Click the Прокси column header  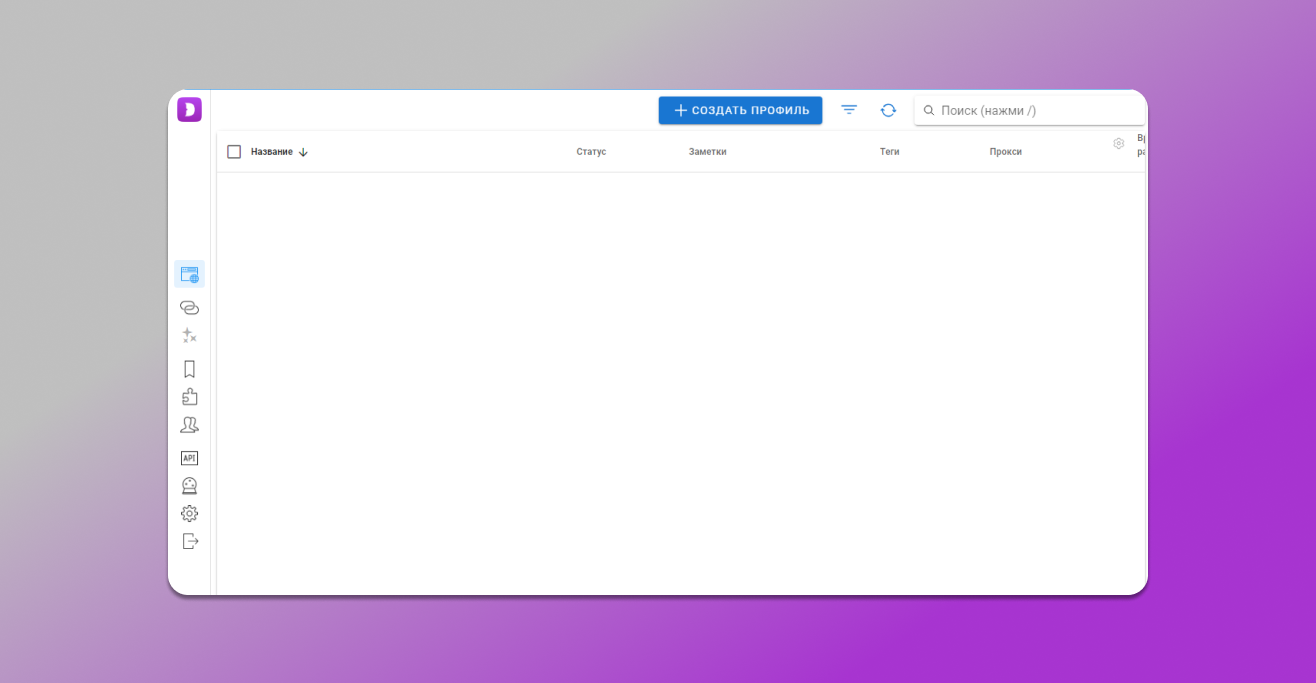[1006, 152]
